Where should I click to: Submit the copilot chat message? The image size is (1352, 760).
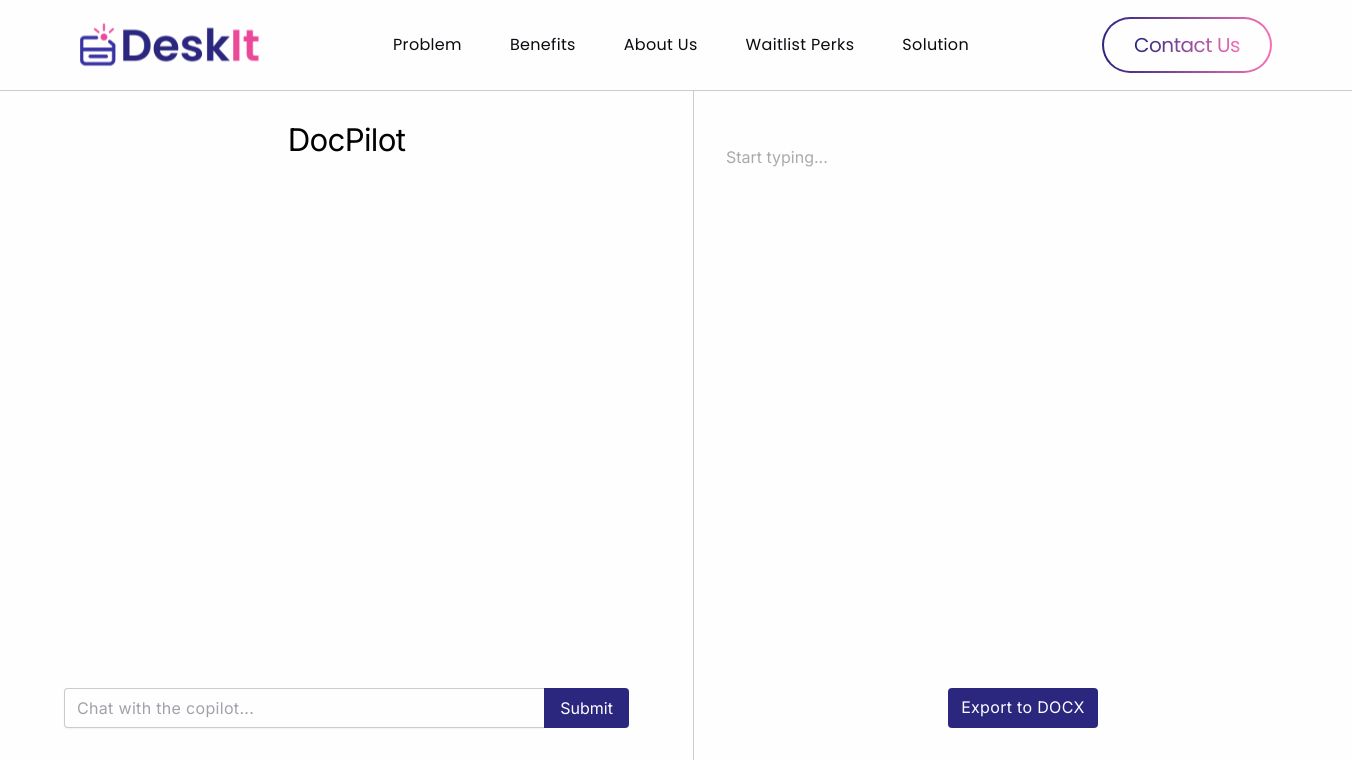coord(586,708)
